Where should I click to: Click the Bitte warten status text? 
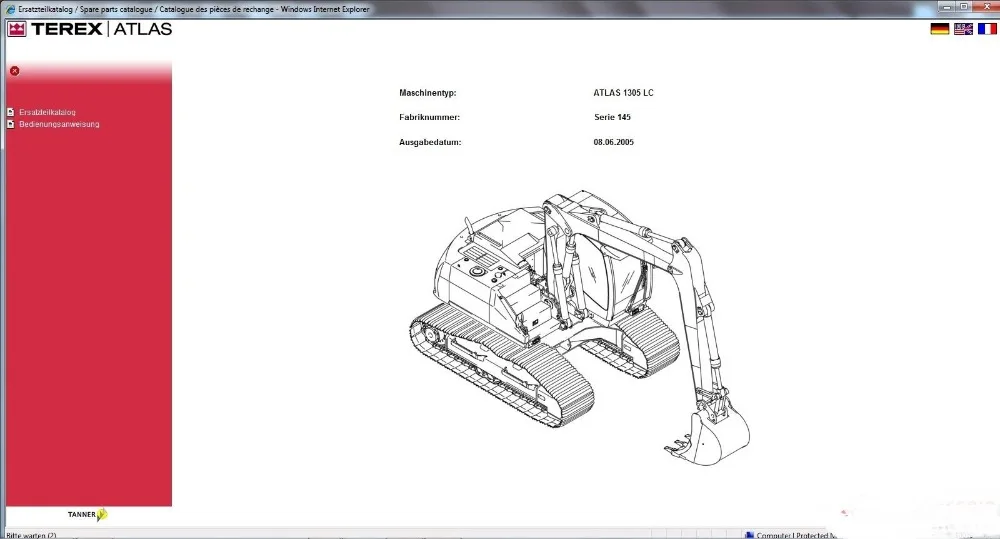click(x=31, y=535)
